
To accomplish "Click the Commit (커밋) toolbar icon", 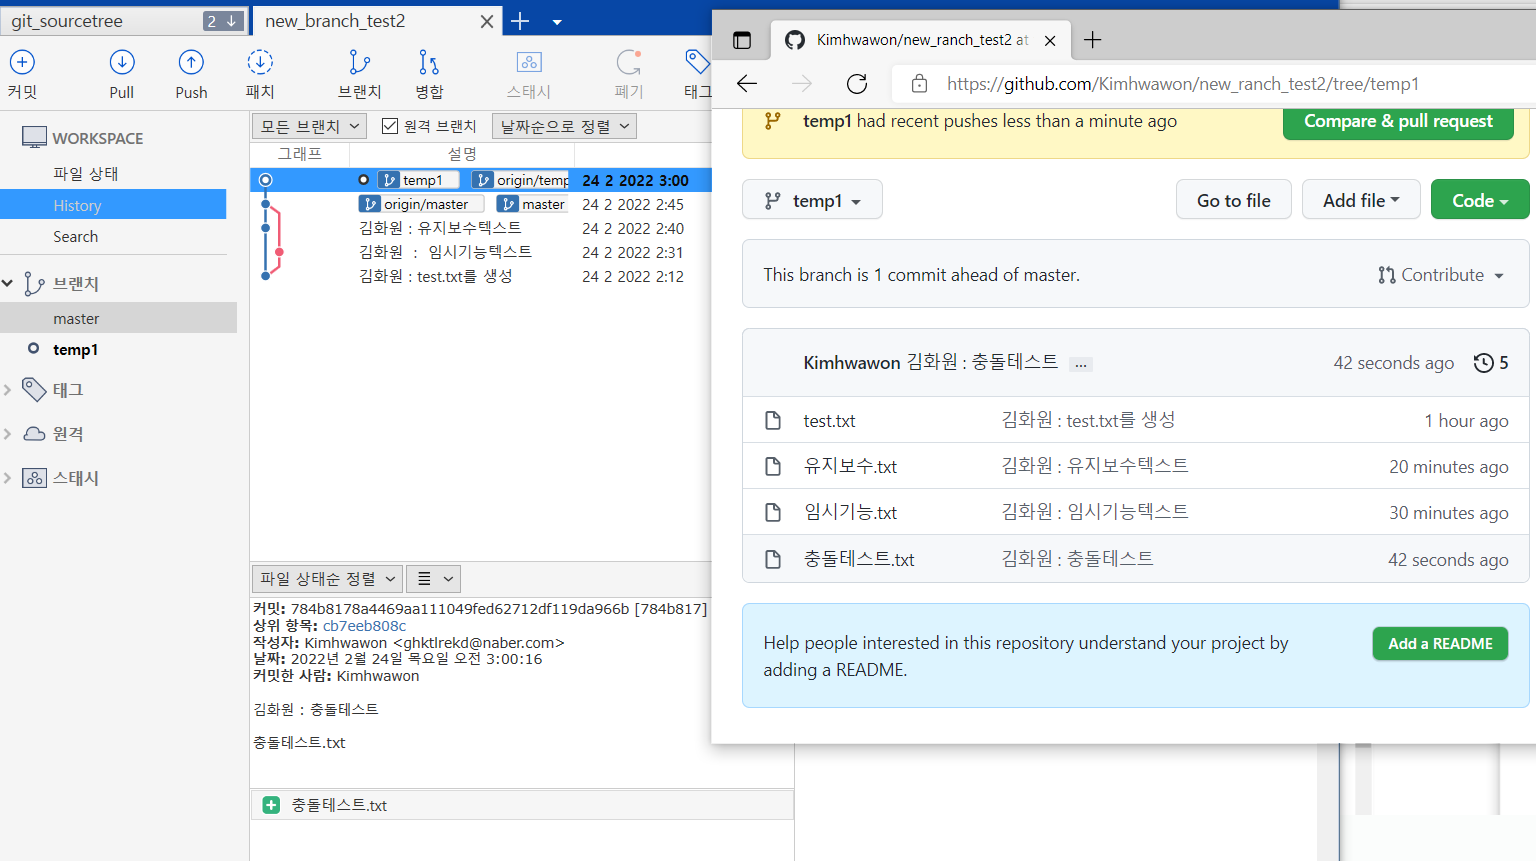I will 22,62.
